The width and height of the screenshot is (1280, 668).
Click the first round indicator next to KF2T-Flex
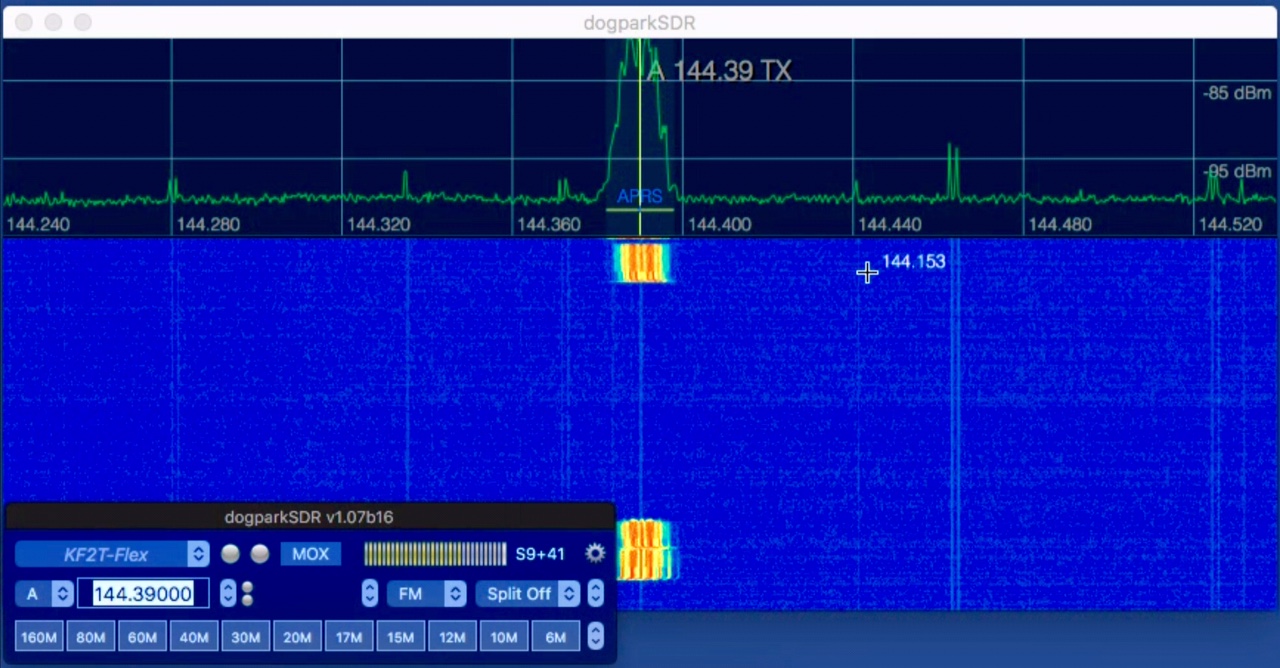click(230, 554)
